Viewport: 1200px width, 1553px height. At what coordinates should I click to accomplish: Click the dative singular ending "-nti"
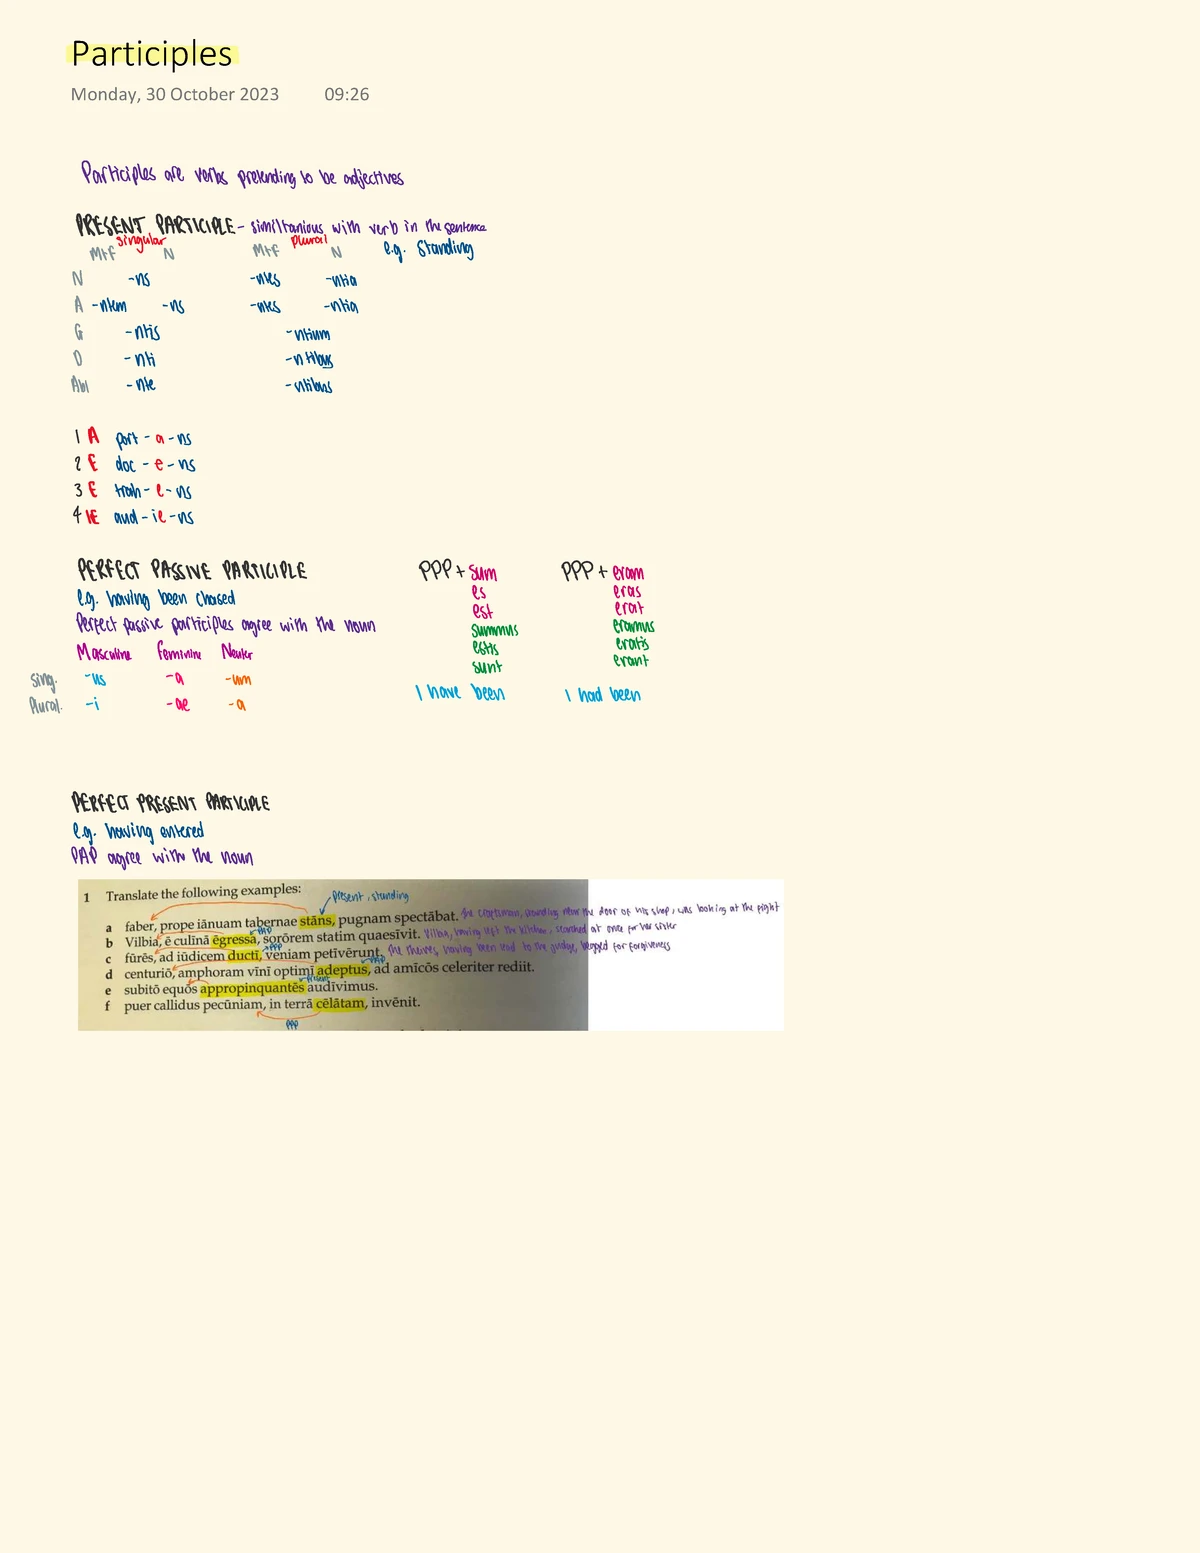(x=140, y=359)
